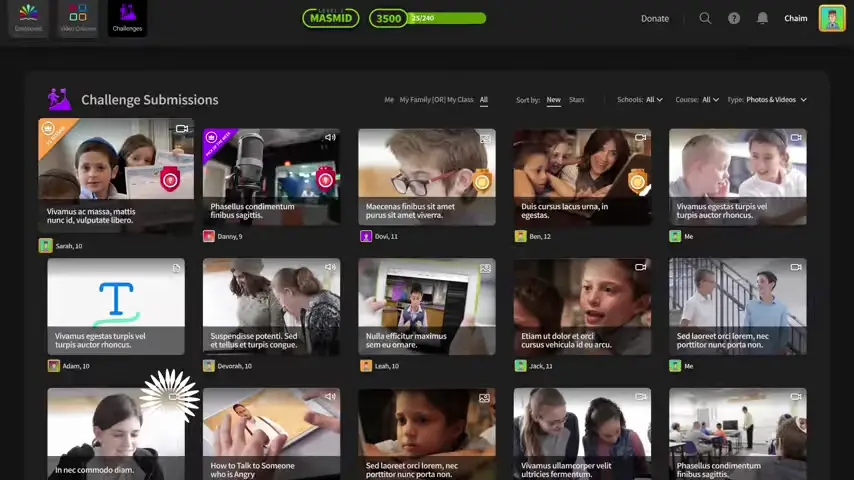Open notifications via the bell icon
This screenshot has width=854, height=480.
point(762,18)
